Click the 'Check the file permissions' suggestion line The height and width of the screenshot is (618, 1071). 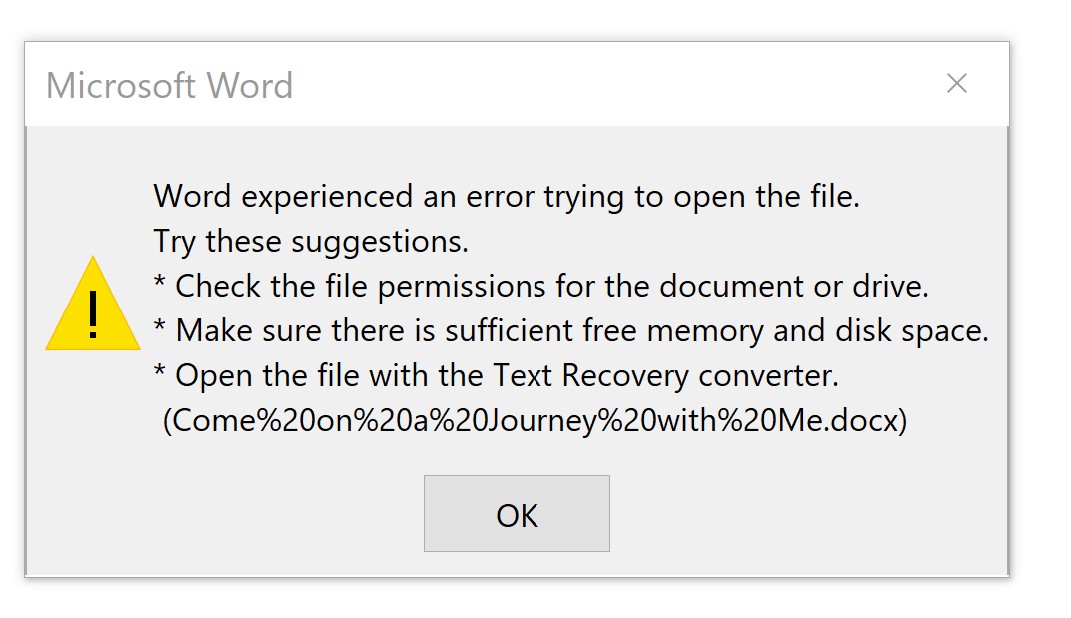tap(541, 286)
